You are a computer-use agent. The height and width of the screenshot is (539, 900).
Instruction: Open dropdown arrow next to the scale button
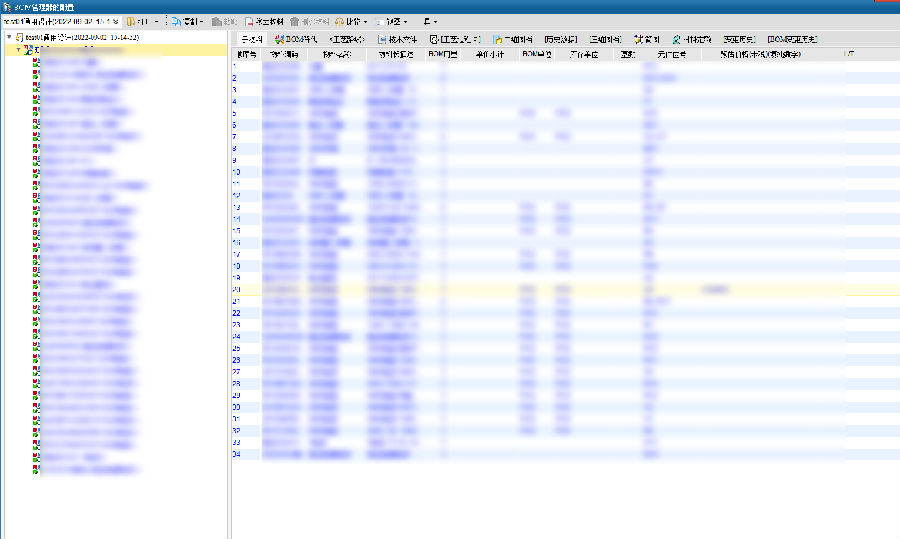click(x=366, y=22)
